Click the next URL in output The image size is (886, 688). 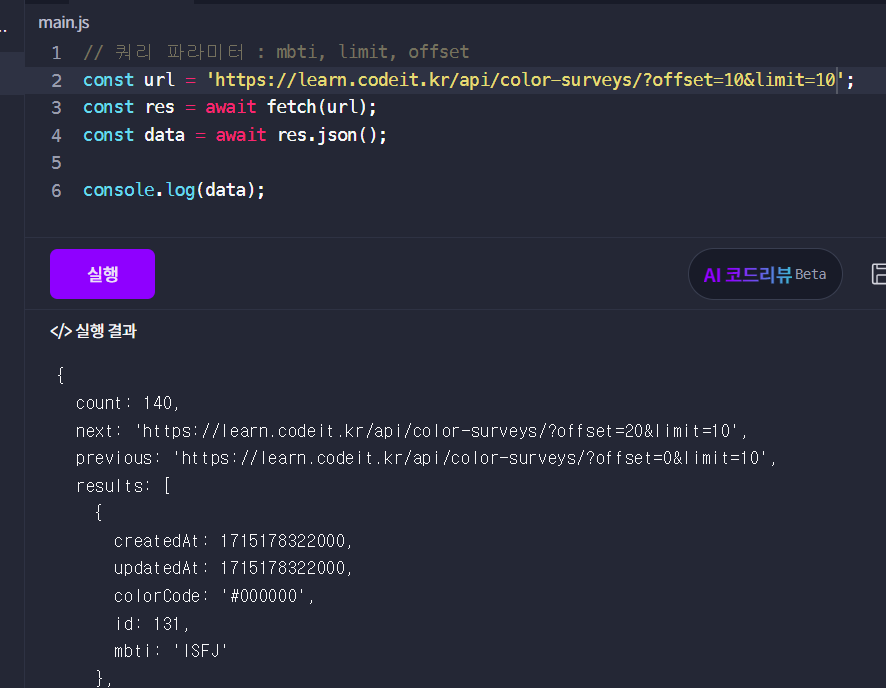point(436,431)
